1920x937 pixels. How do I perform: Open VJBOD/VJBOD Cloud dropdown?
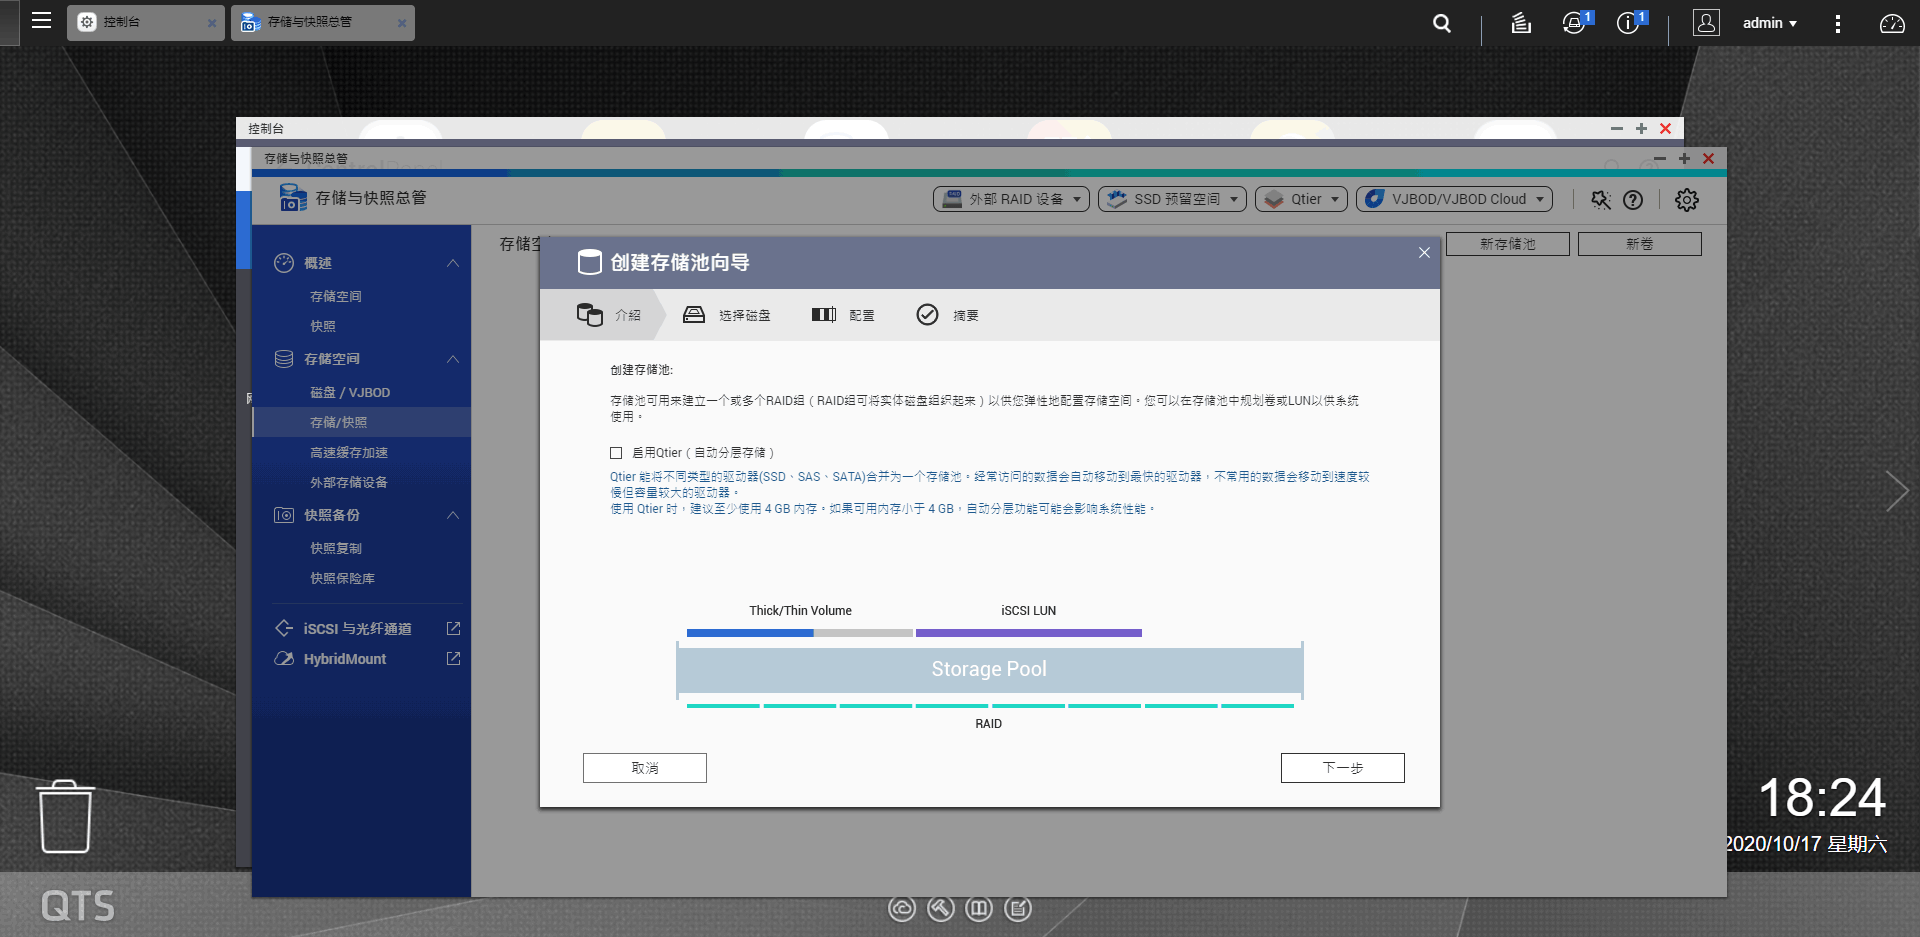tap(1454, 199)
